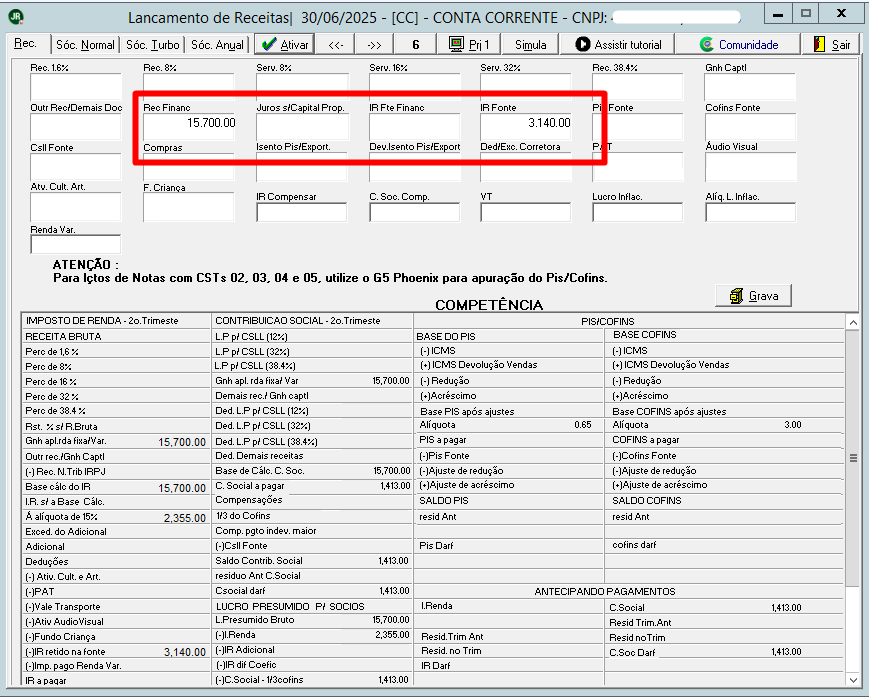Switch to the Rec. tab
This screenshot has height=698, width=869.
pos(26,44)
